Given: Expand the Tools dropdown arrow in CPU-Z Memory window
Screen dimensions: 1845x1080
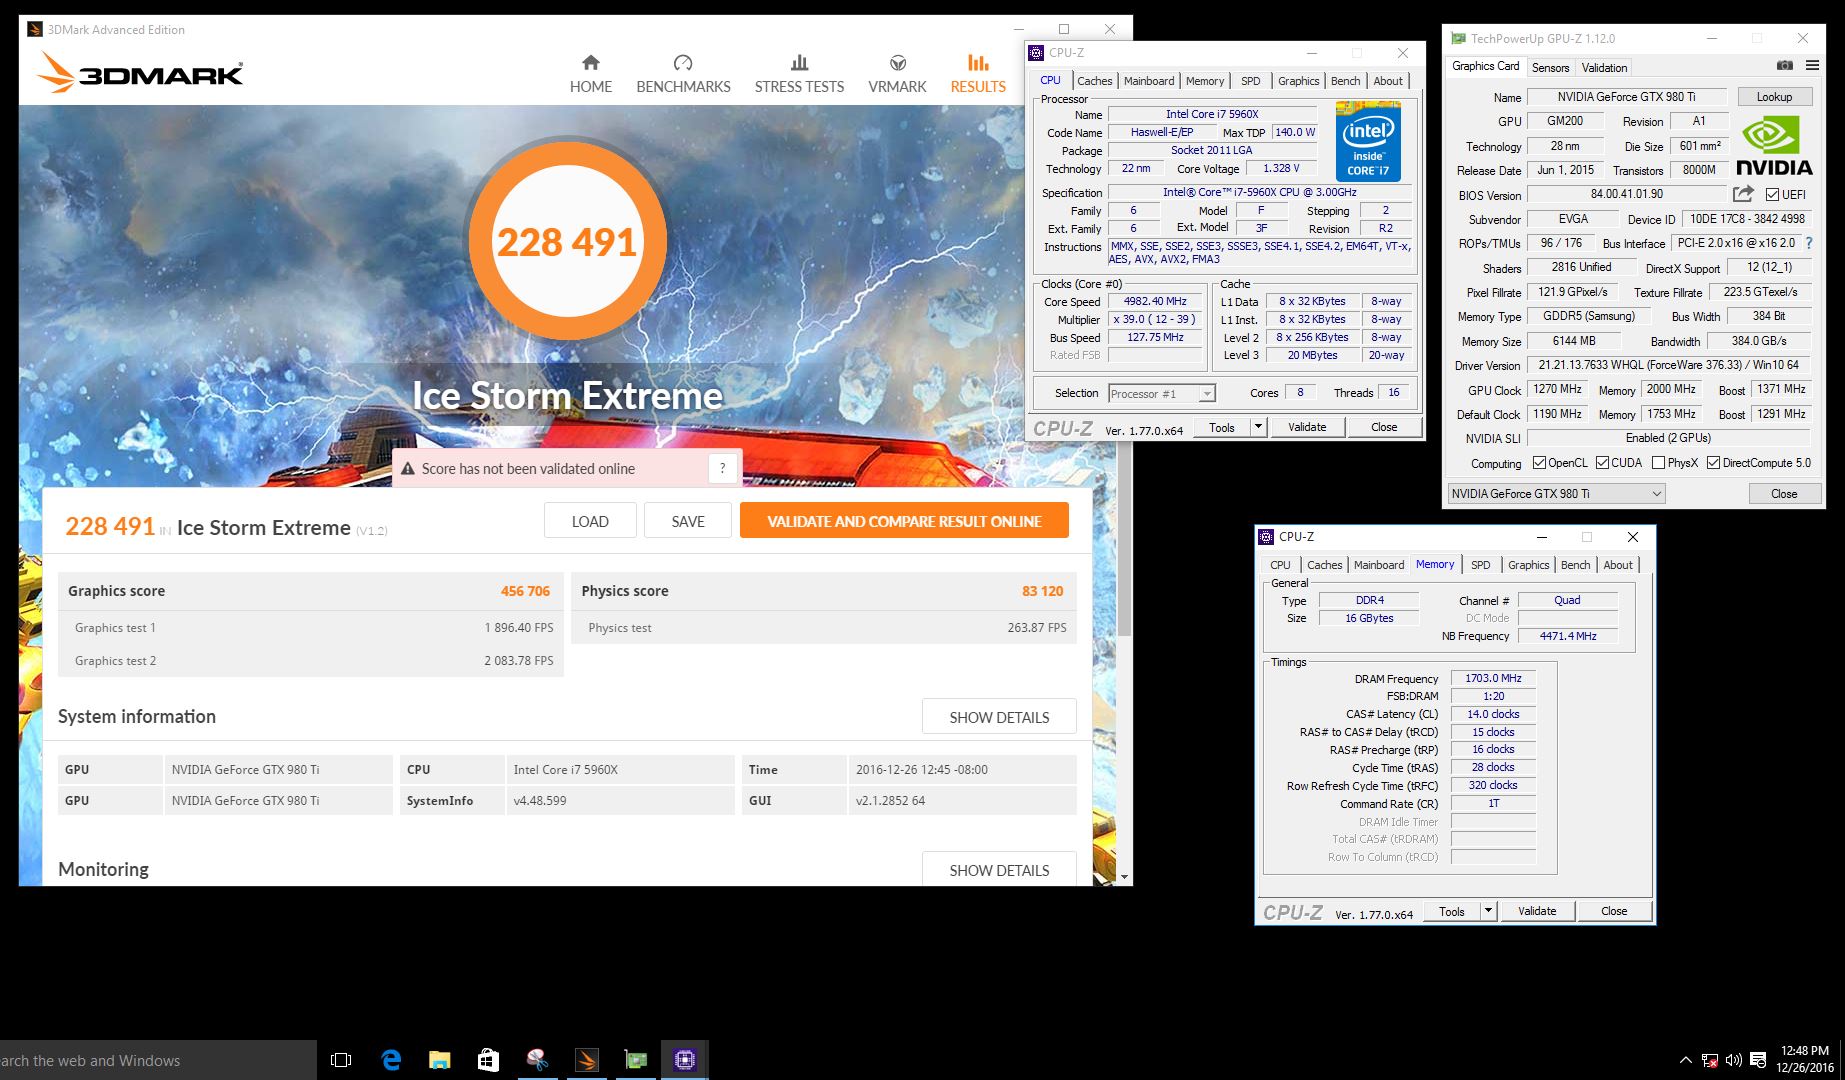Looking at the screenshot, I should [x=1488, y=911].
